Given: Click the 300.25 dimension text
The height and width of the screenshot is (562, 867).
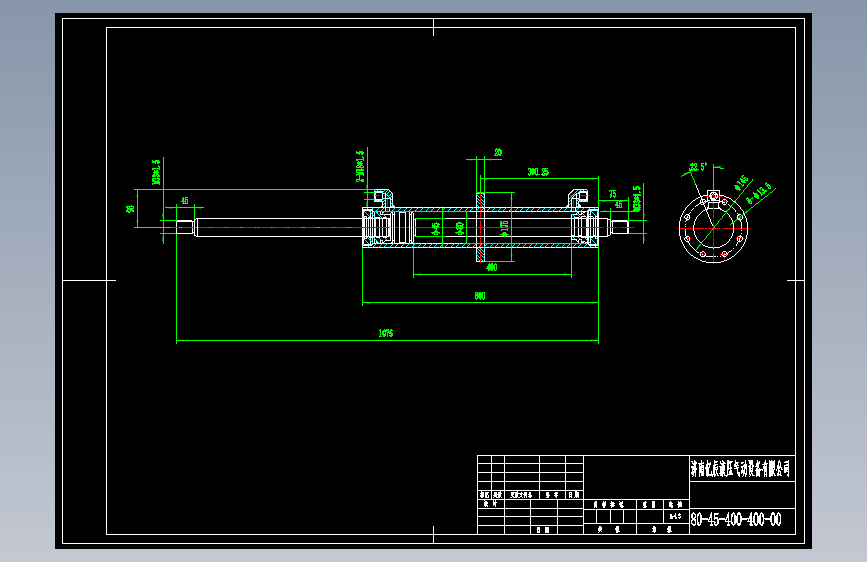Looking at the screenshot, I should pos(538,172).
